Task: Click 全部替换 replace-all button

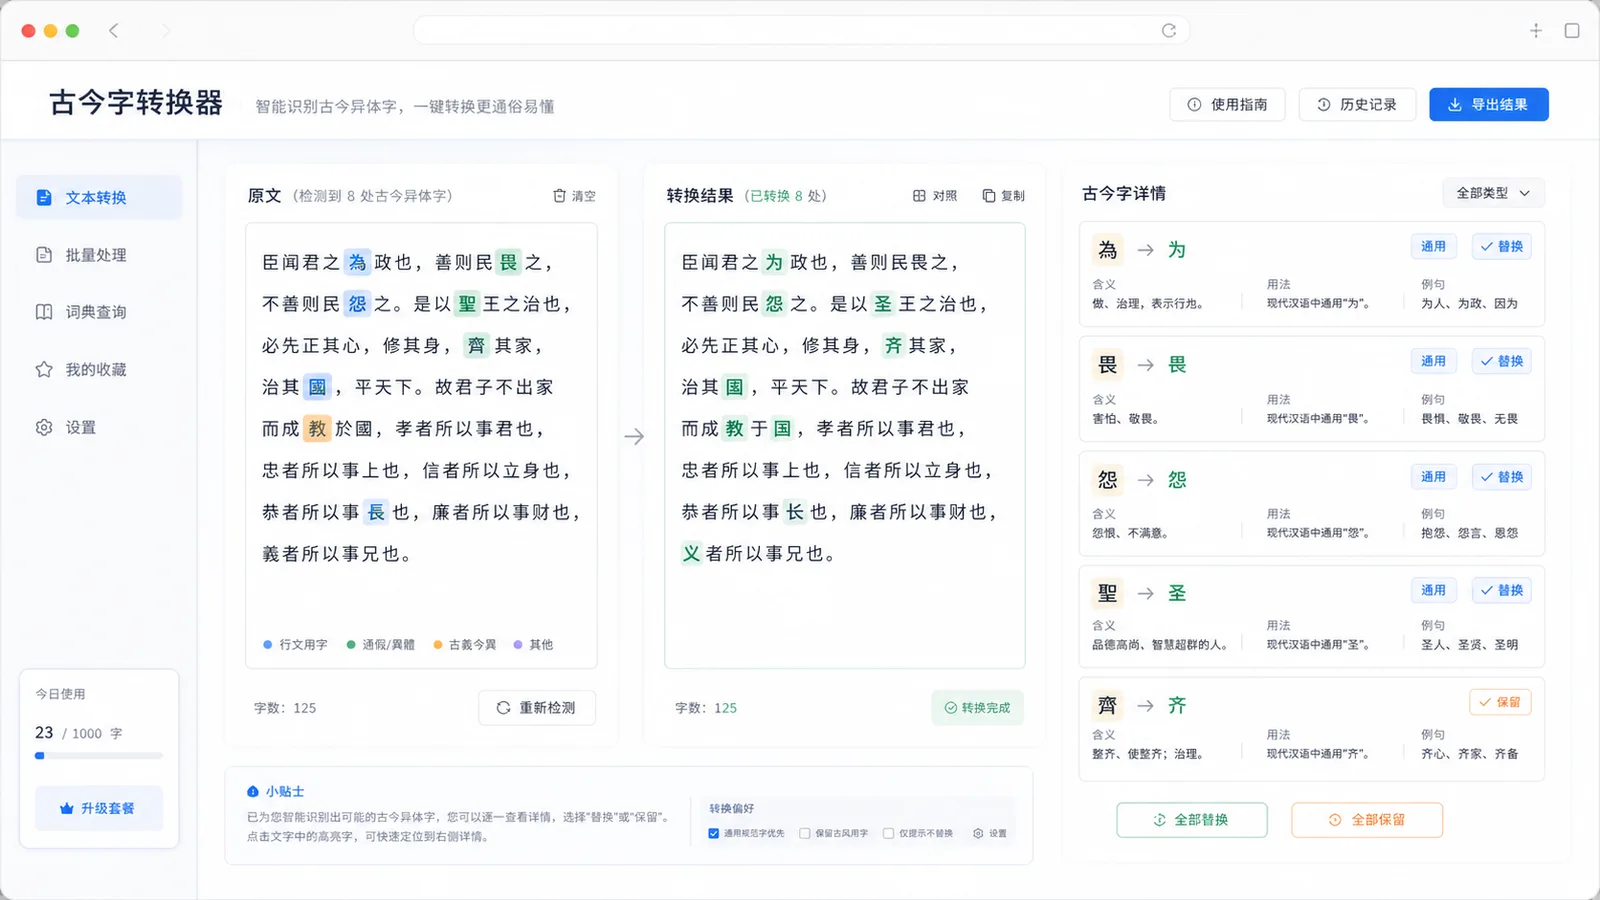Action: pyautogui.click(x=1192, y=820)
